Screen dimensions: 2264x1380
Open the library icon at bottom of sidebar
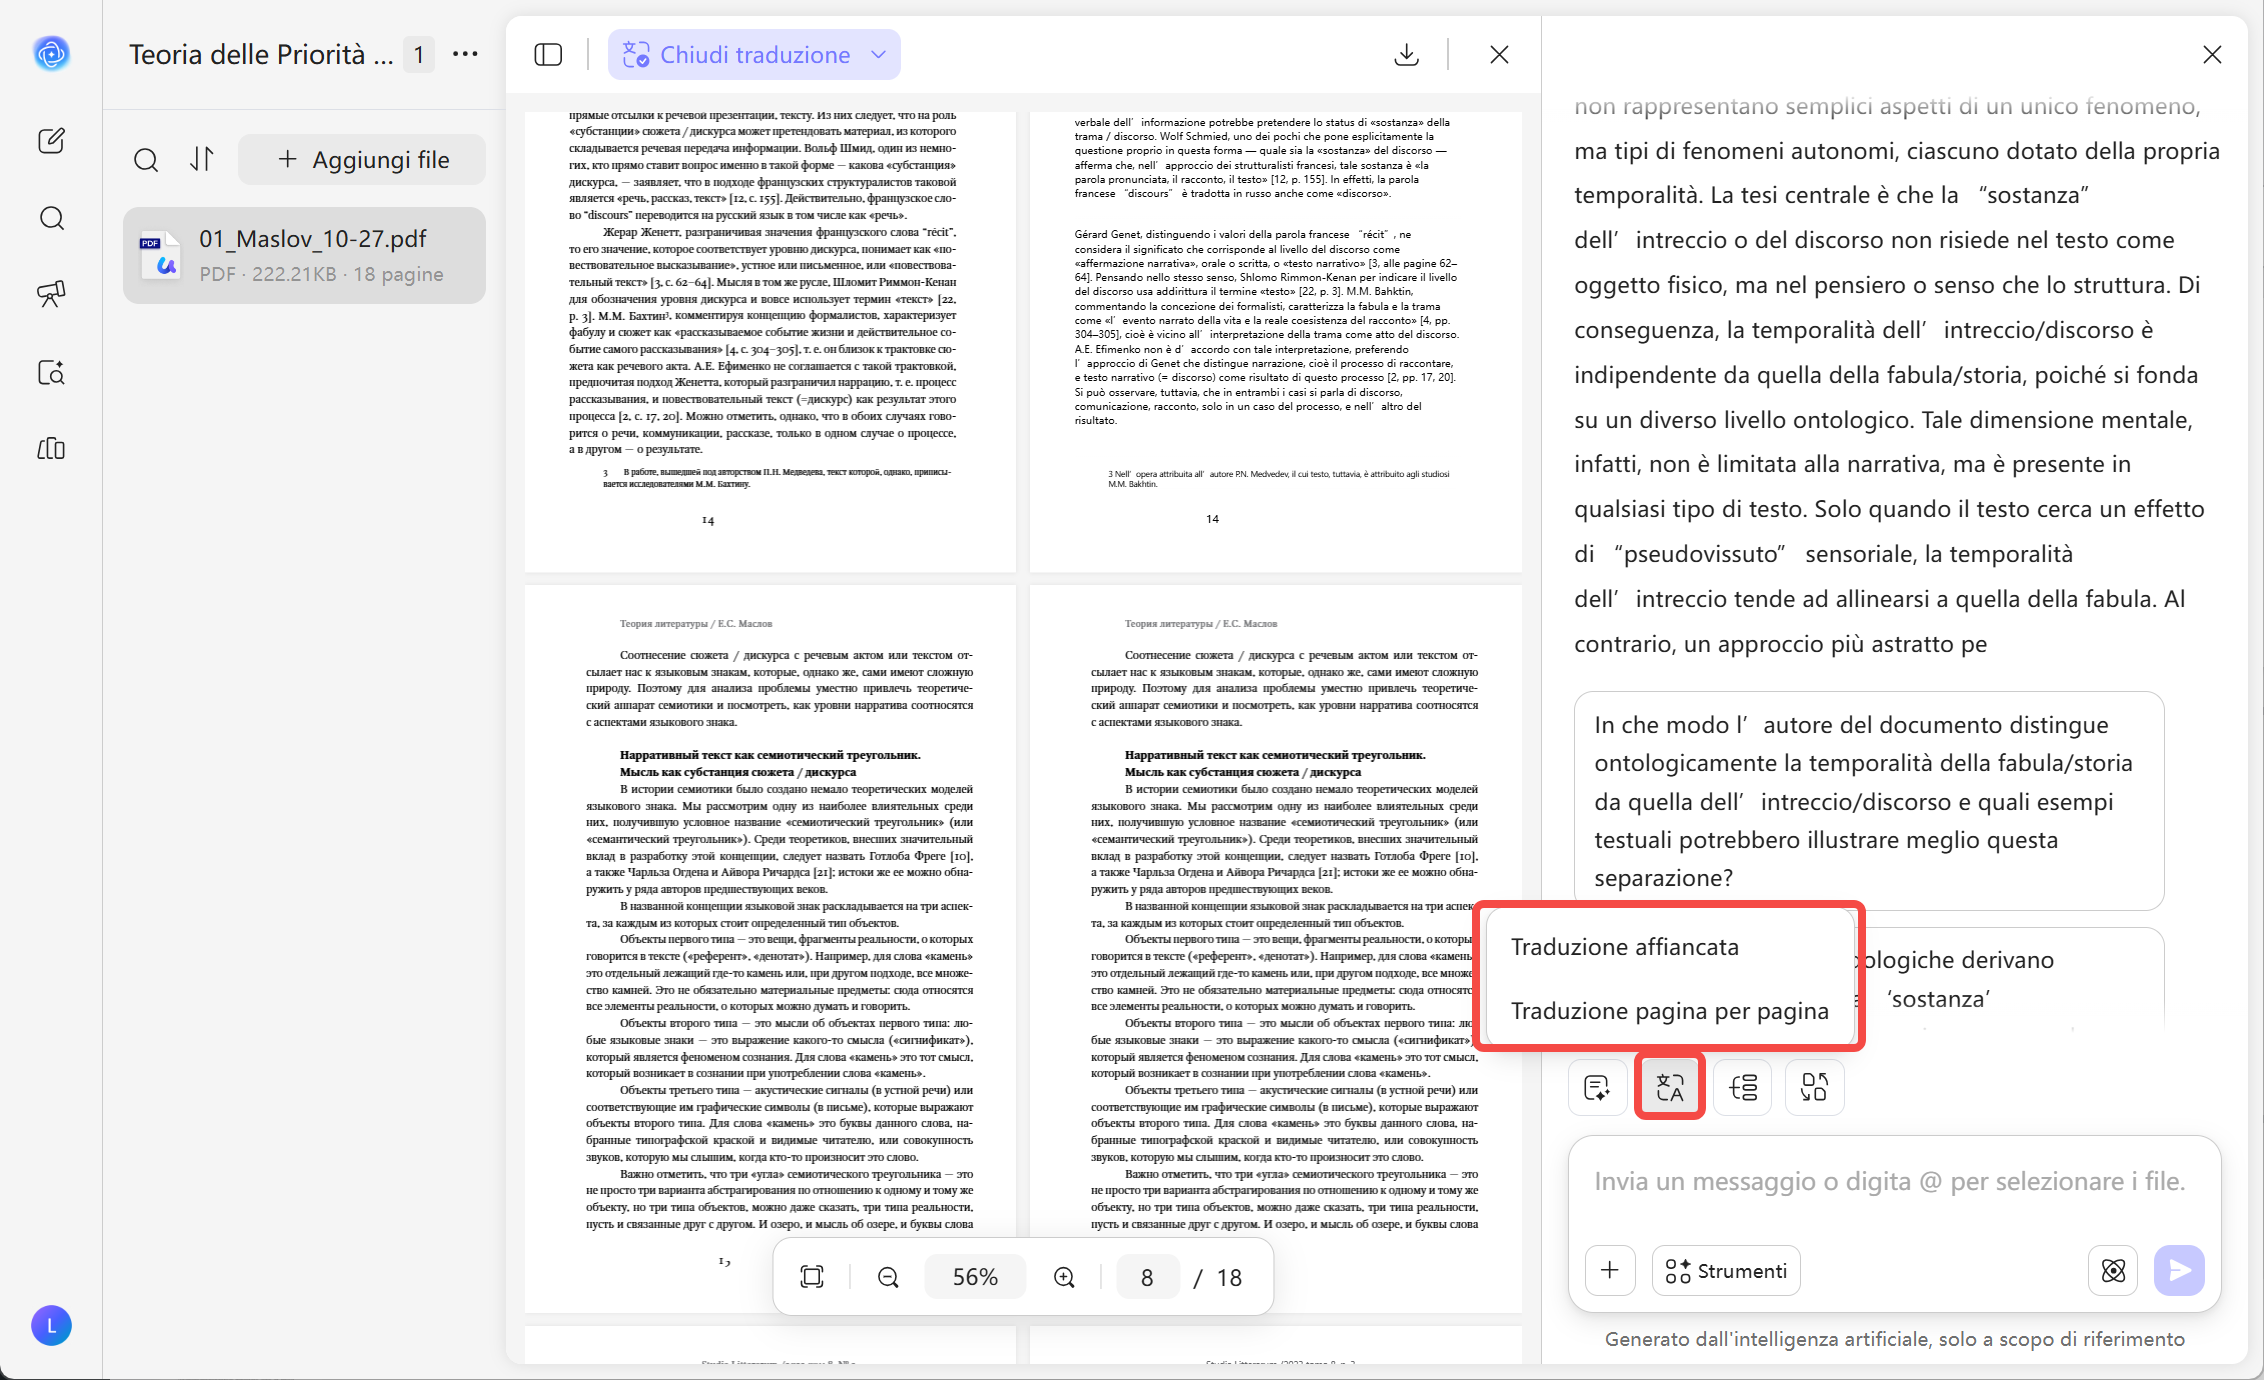point(51,448)
